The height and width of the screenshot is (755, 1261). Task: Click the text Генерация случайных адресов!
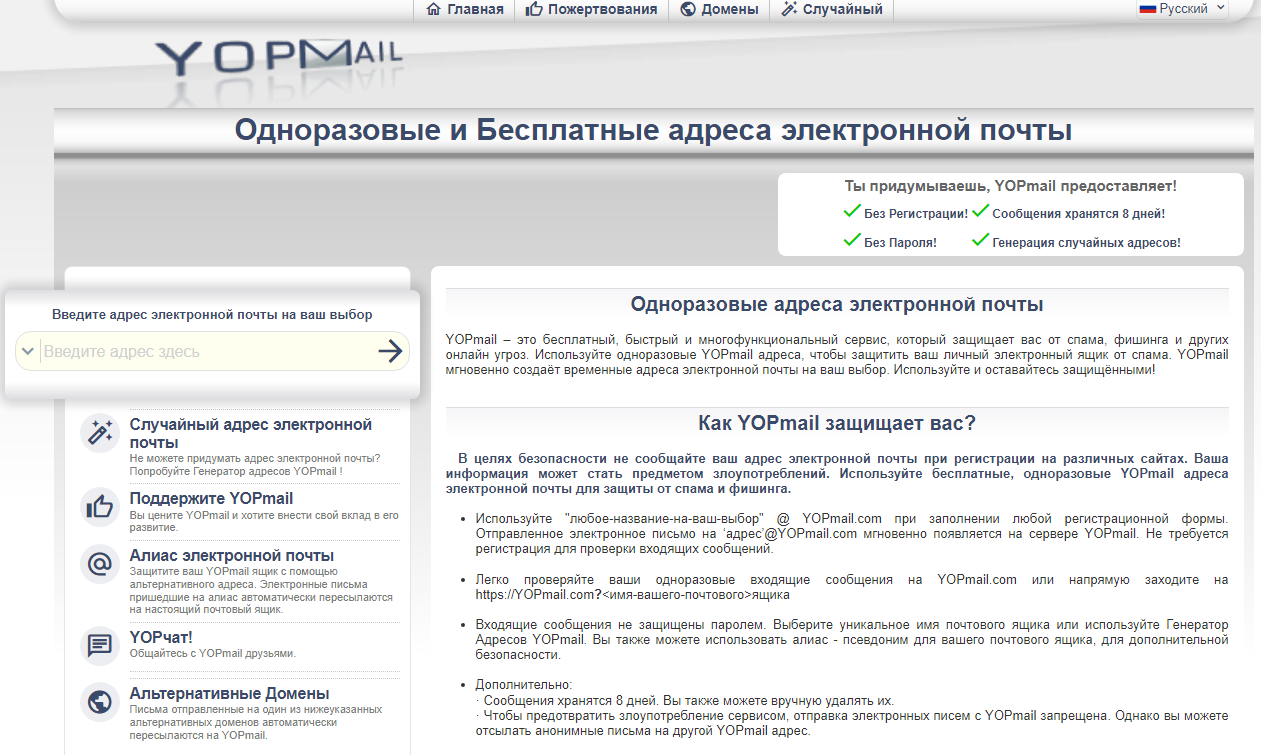pos(1086,243)
